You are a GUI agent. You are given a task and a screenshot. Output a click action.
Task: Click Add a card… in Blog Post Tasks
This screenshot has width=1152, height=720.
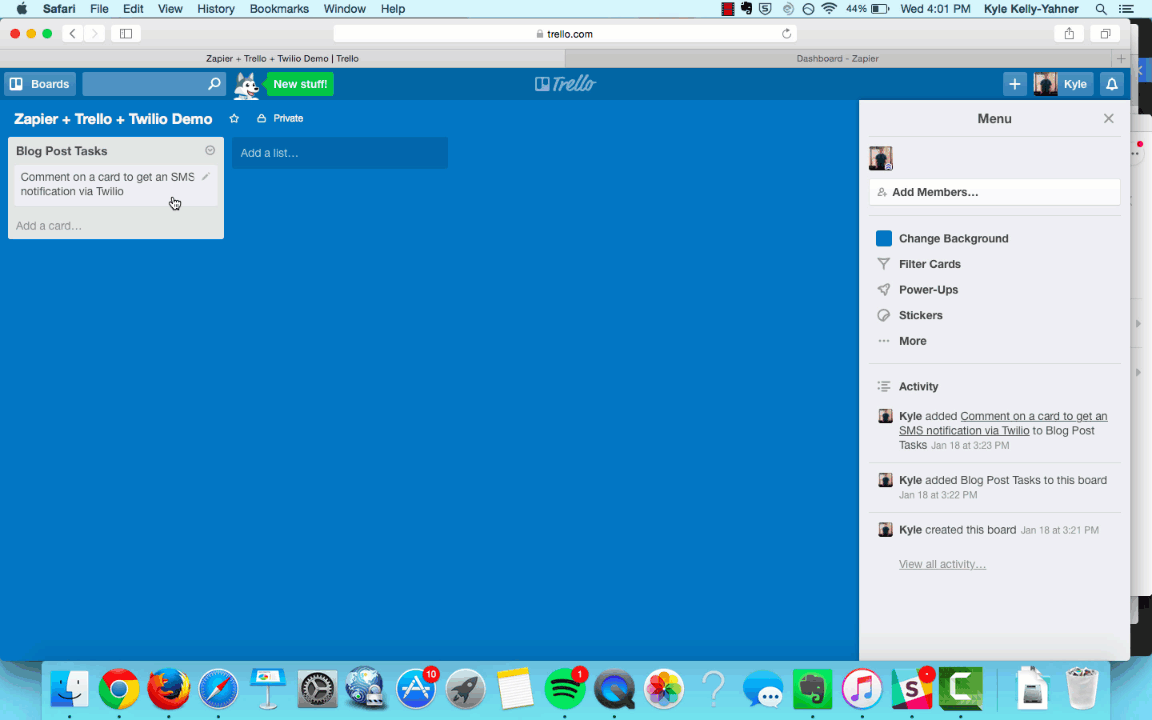(48, 226)
